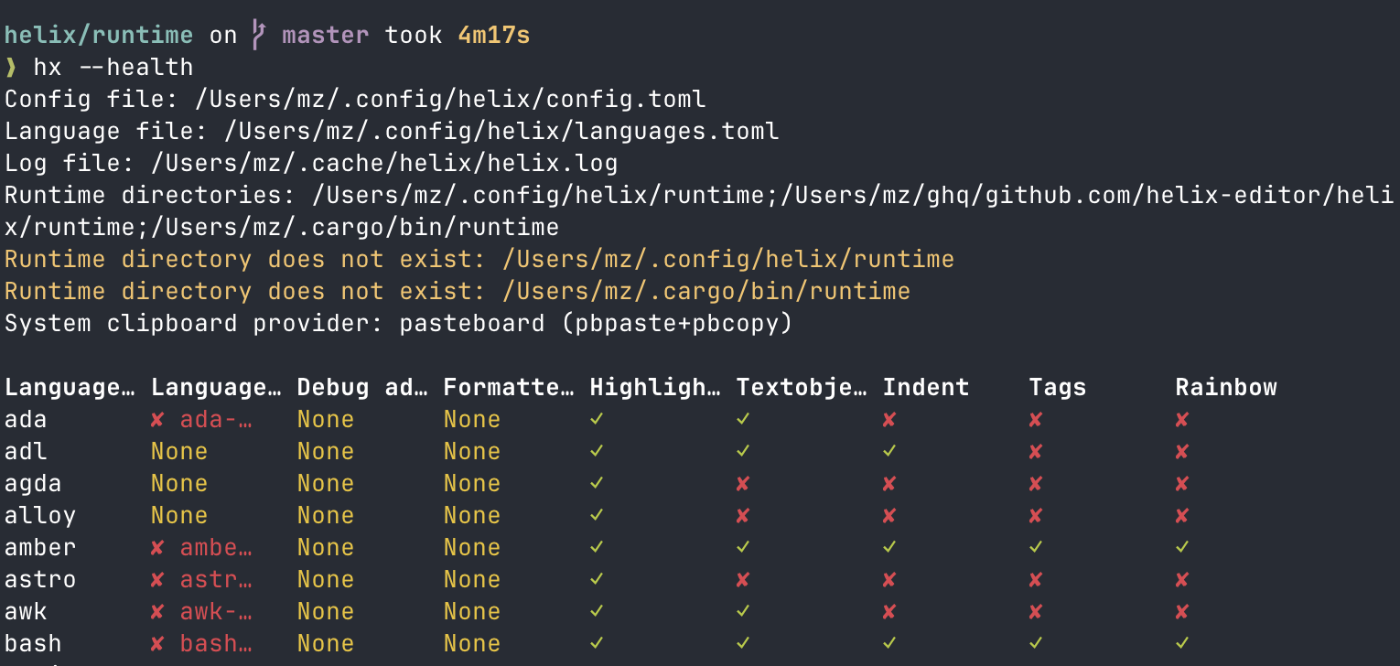The width and height of the screenshot is (1400, 666).
Task: Click the warning about .config/helix/runtime
Action: (x=479, y=260)
